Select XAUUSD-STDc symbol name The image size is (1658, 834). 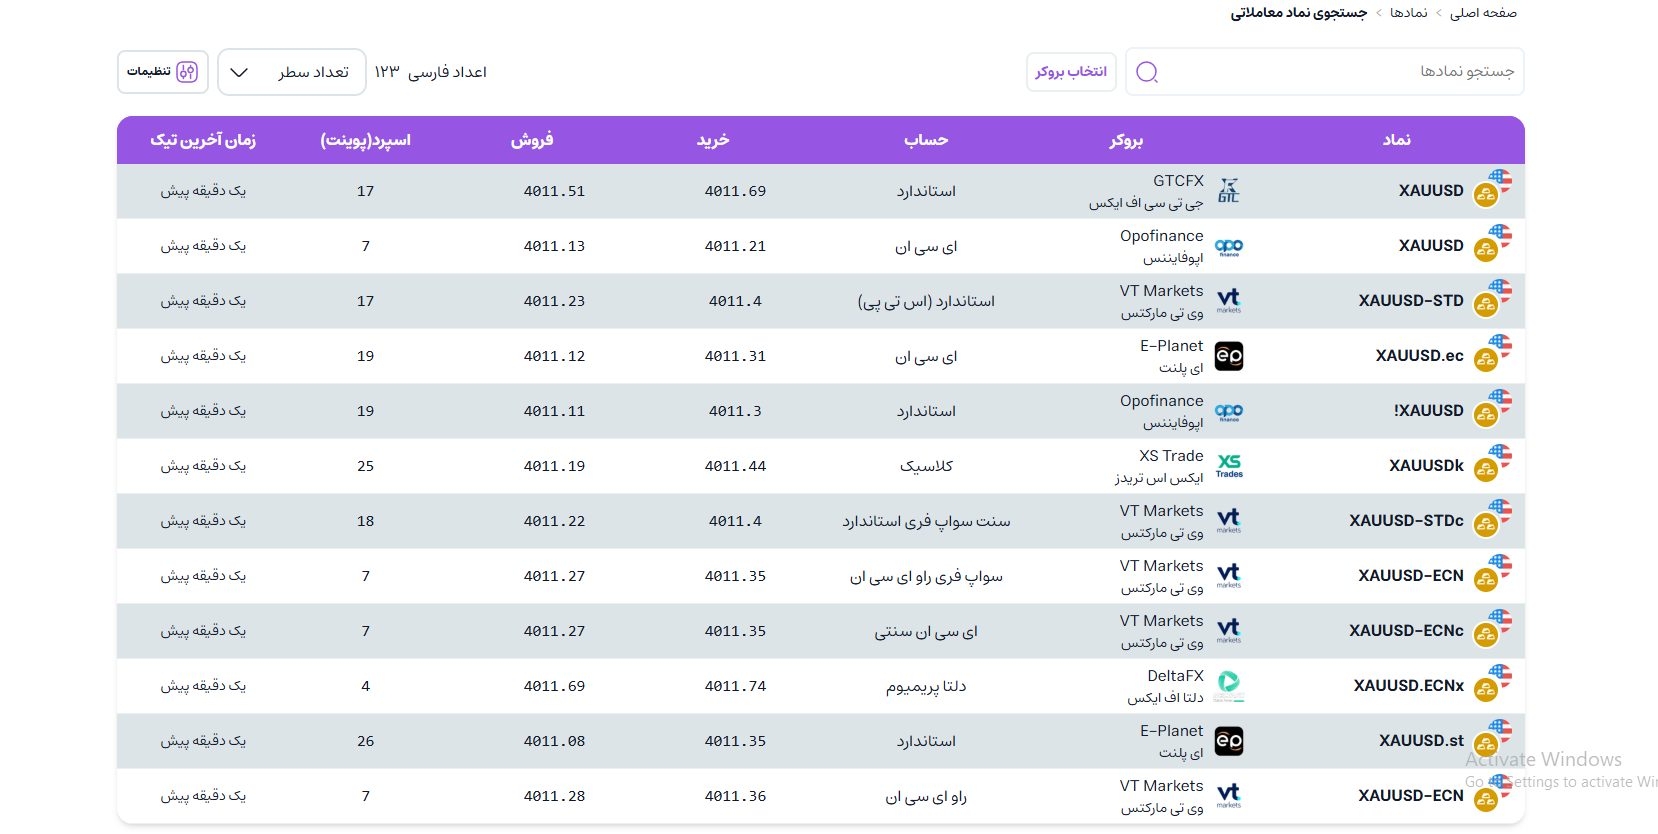[x=1406, y=521]
